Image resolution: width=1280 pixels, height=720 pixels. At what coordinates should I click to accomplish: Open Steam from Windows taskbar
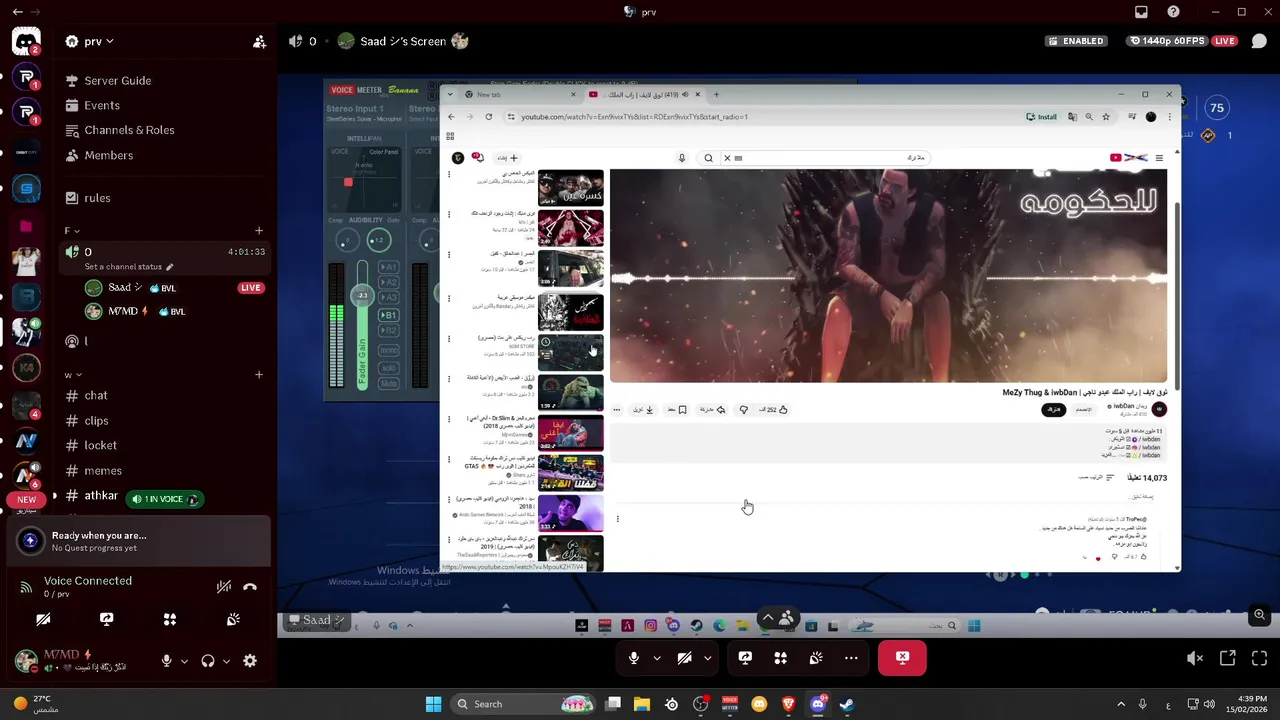(847, 704)
